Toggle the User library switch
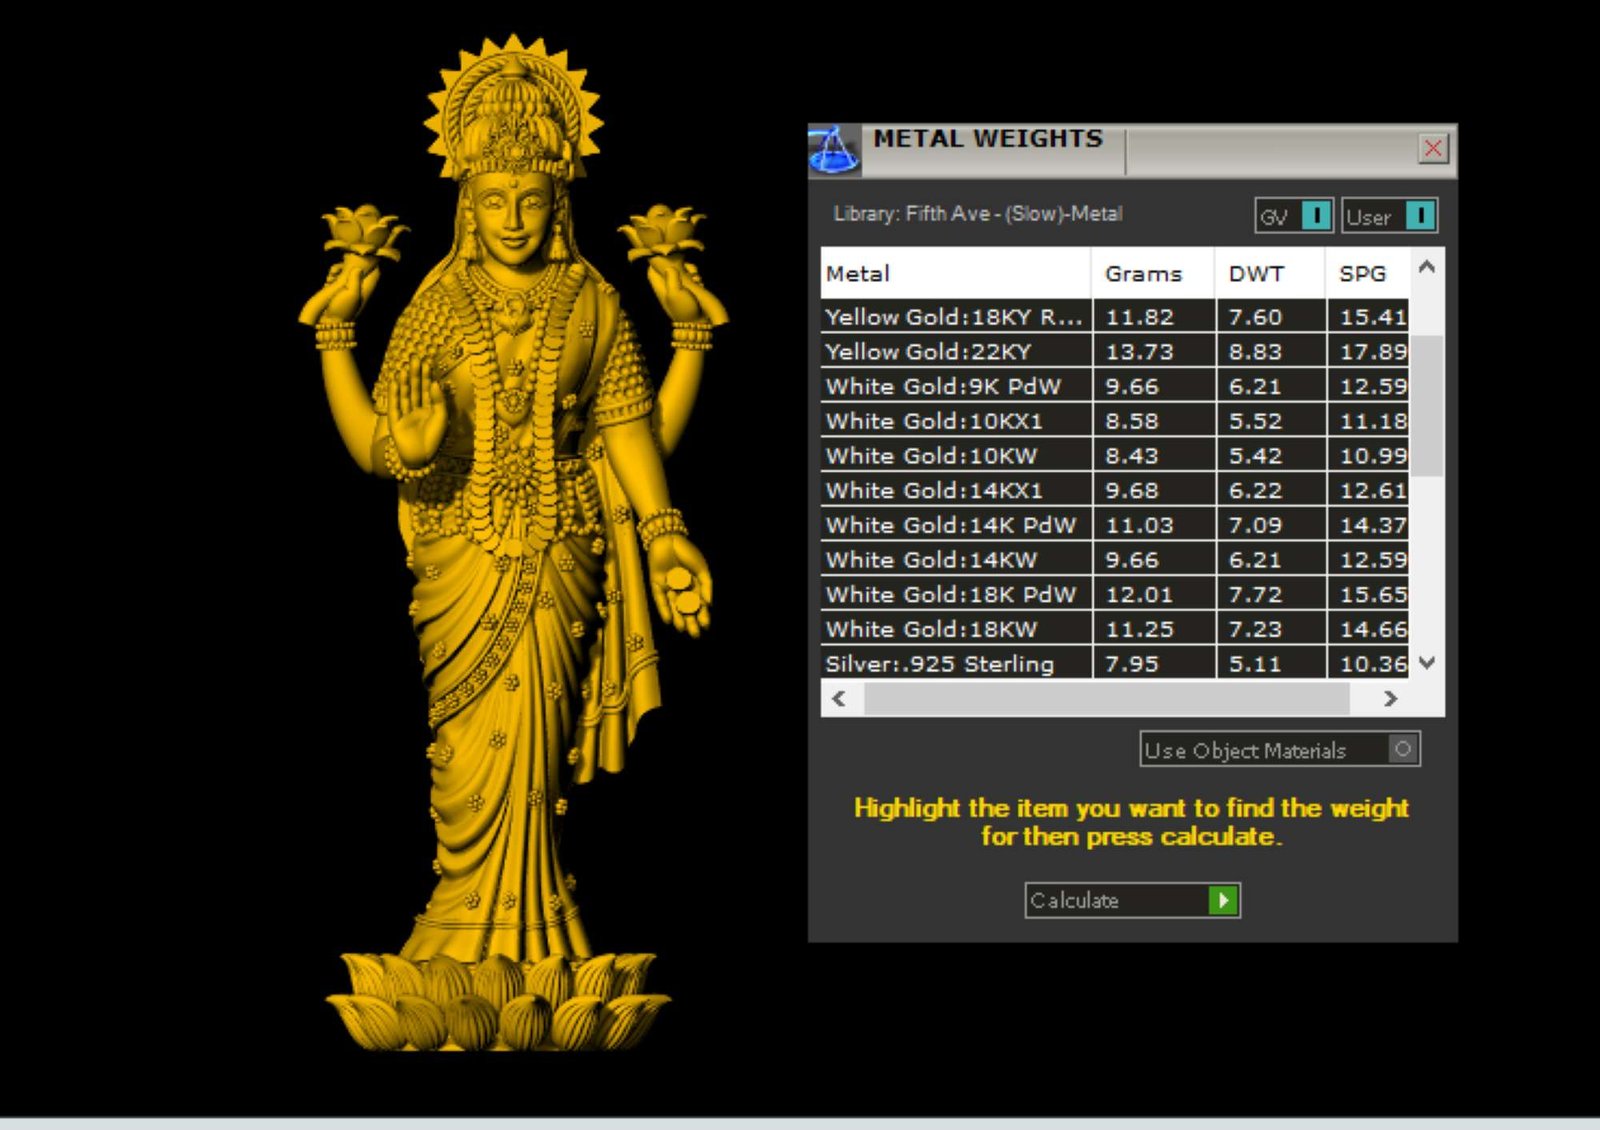 pos(1419,216)
